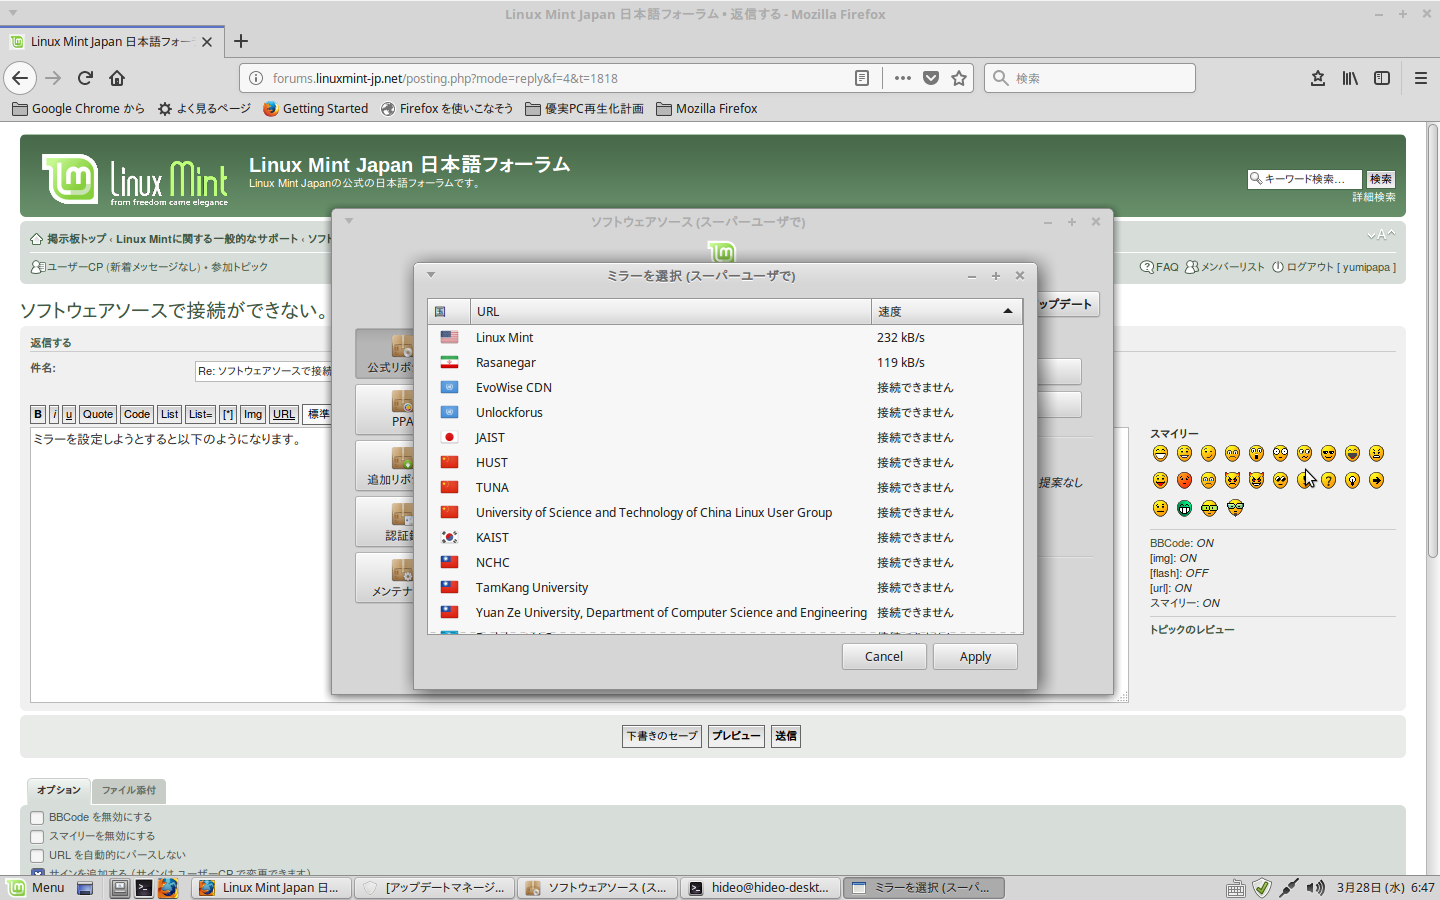Select the Rasanegar mirror row

pos(725,362)
